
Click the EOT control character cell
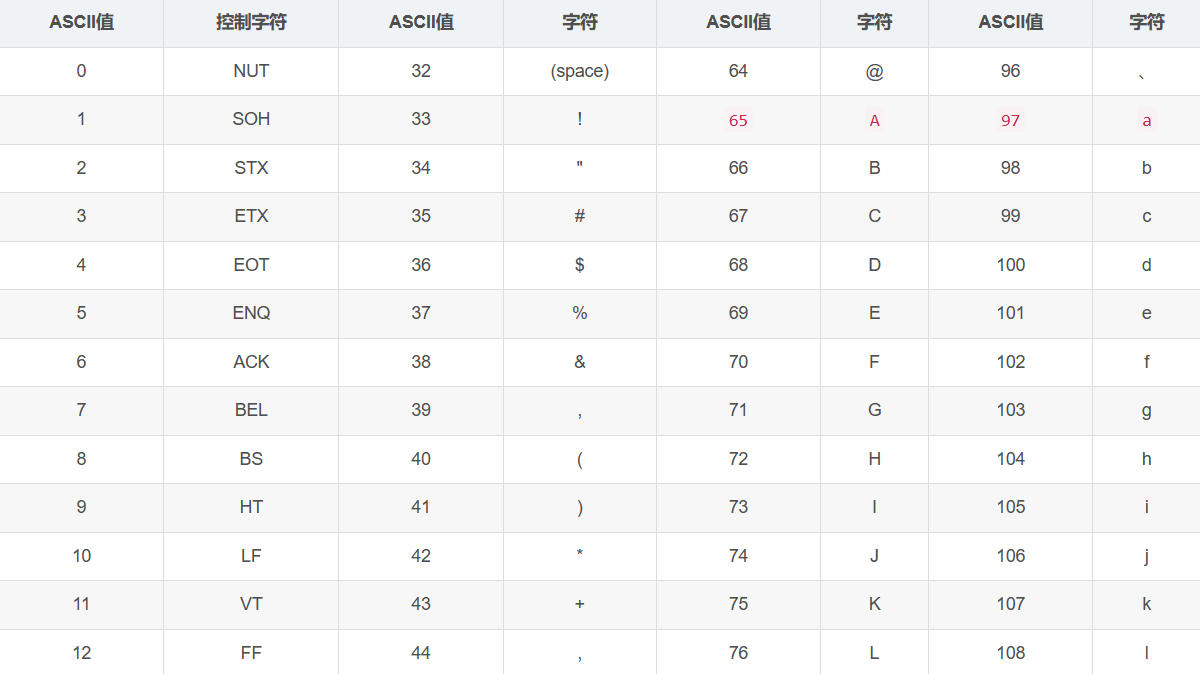tap(251, 265)
